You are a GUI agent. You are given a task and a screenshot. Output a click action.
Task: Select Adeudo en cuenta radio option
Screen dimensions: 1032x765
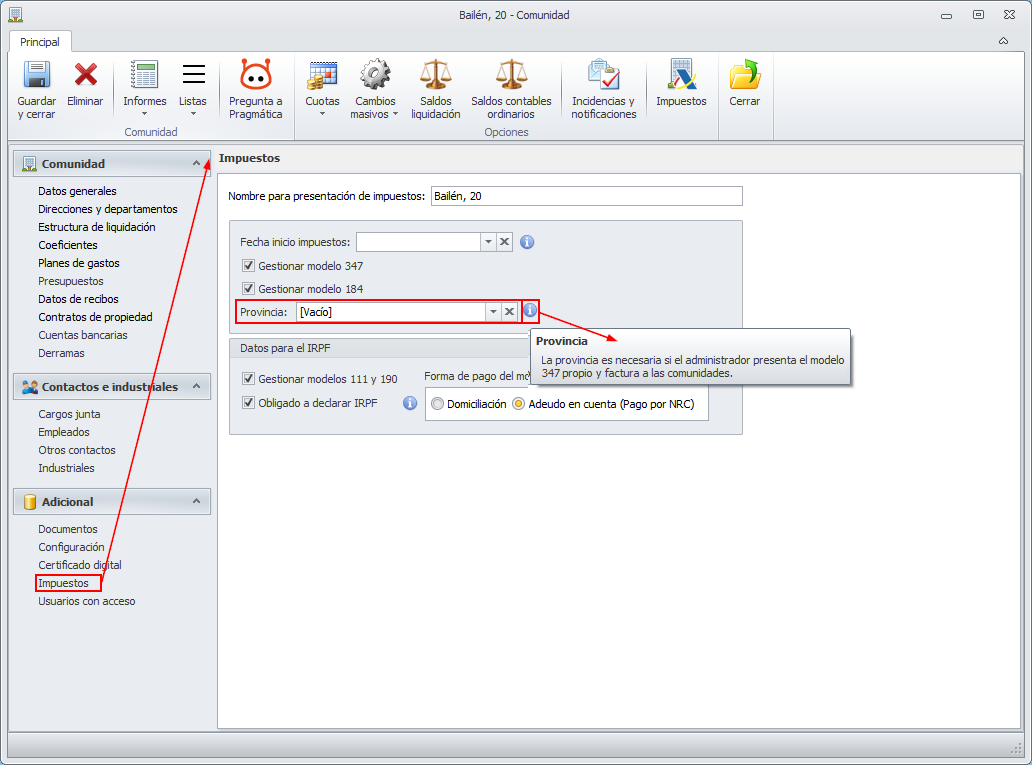click(x=519, y=404)
